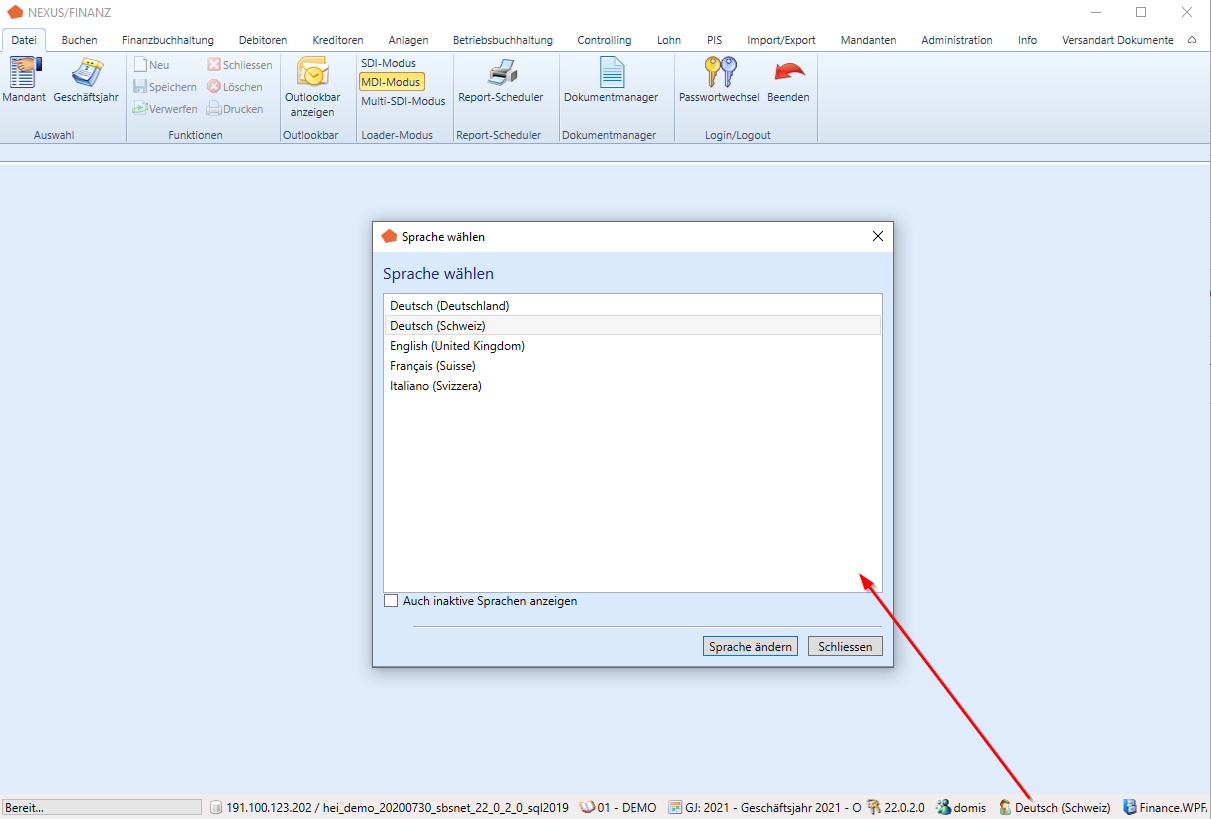Screen dimensions: 1211x819
Task: Collapse the ribbon using the chevron
Action: 1192,40
